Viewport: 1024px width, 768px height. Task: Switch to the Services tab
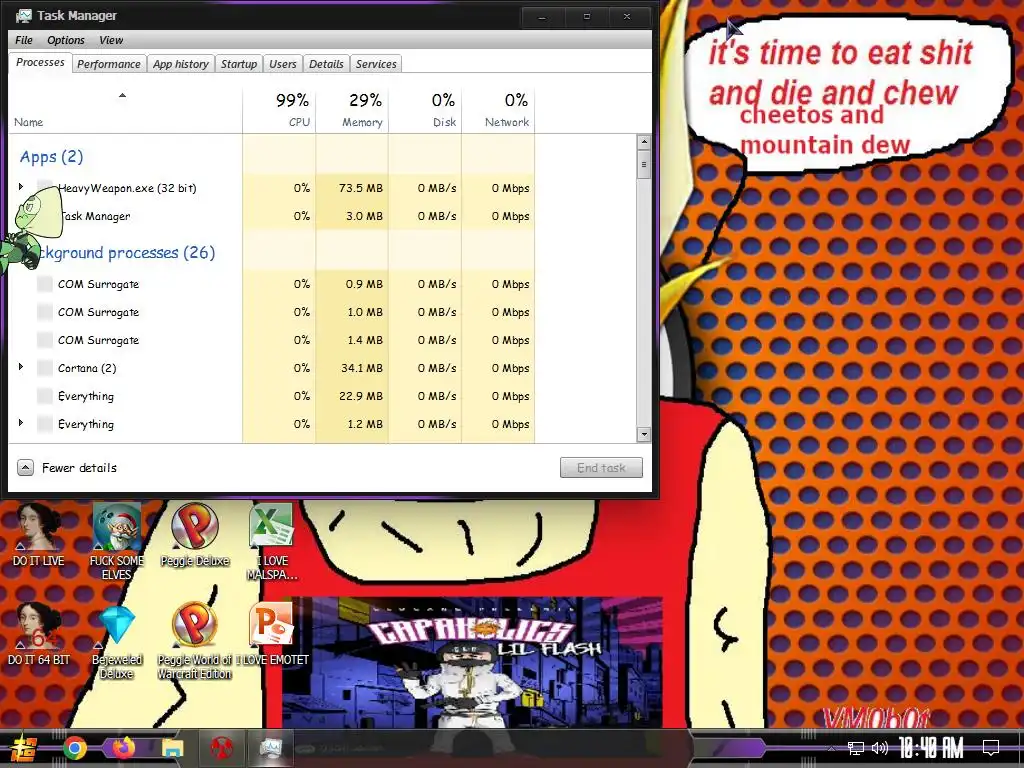pos(376,64)
